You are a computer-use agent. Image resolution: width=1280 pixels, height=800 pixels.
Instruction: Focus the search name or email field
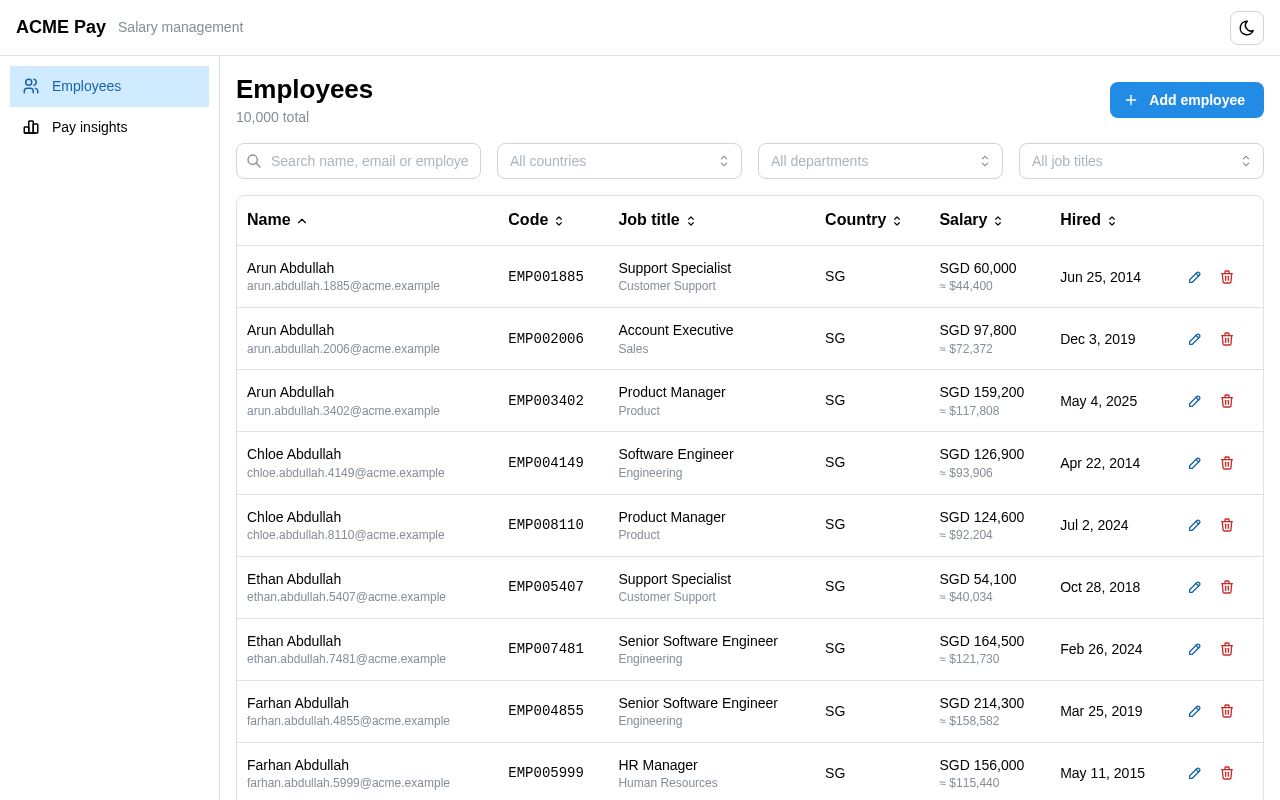pyautogui.click(x=358, y=161)
